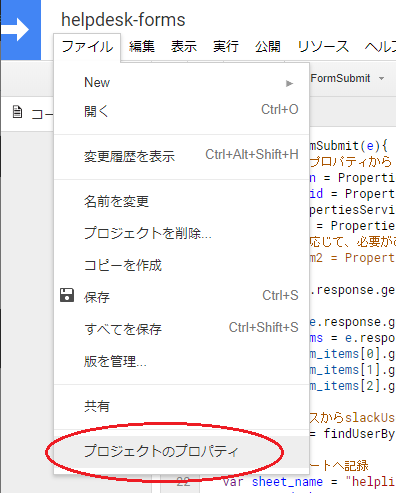Open the 実行 menu

pos(226,47)
